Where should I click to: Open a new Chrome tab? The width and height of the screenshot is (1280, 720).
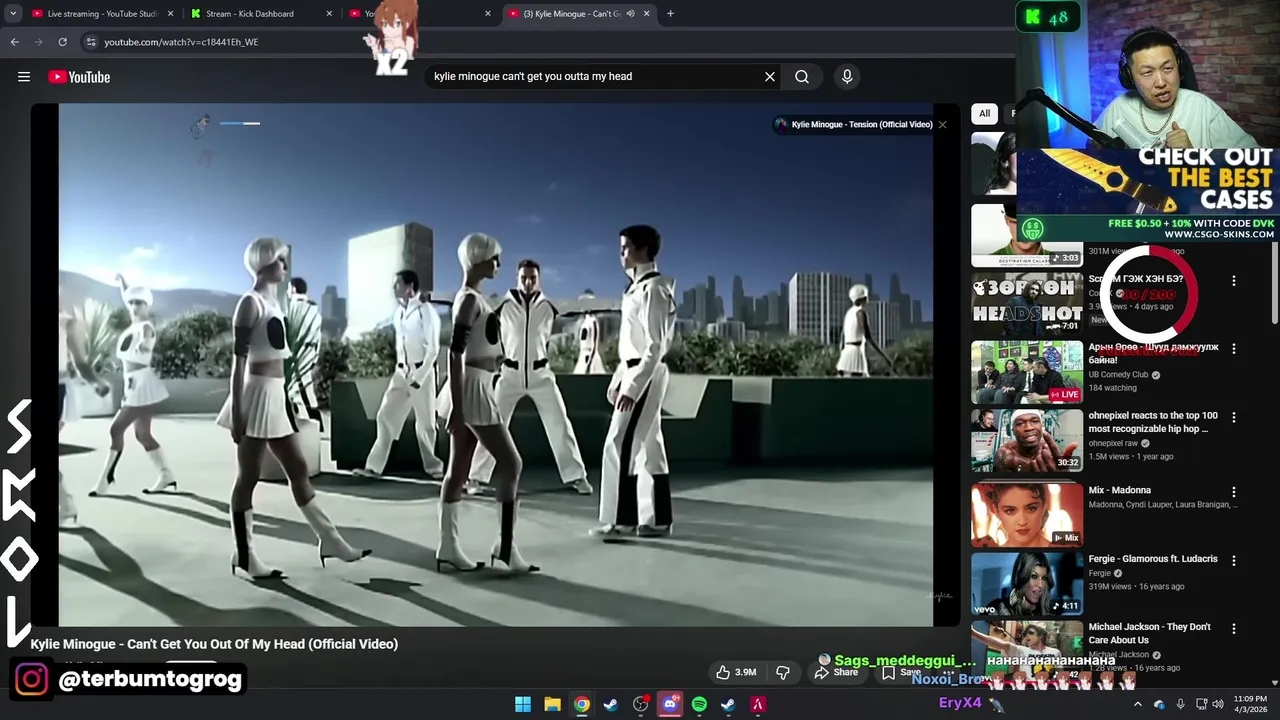click(670, 14)
